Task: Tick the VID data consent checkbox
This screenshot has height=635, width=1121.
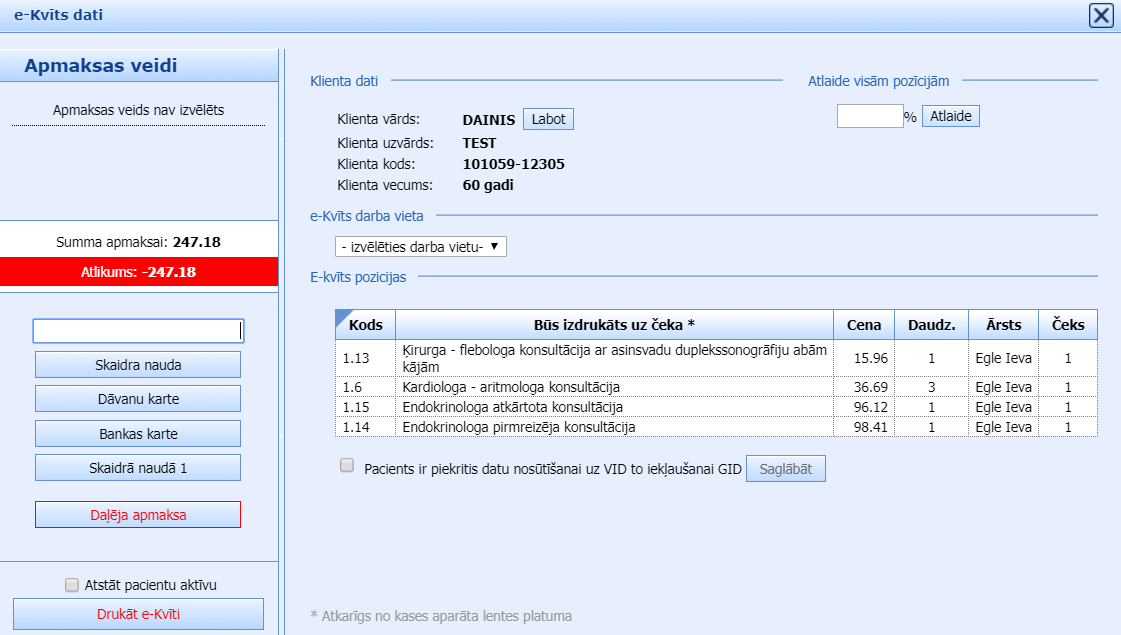Action: pos(347,465)
